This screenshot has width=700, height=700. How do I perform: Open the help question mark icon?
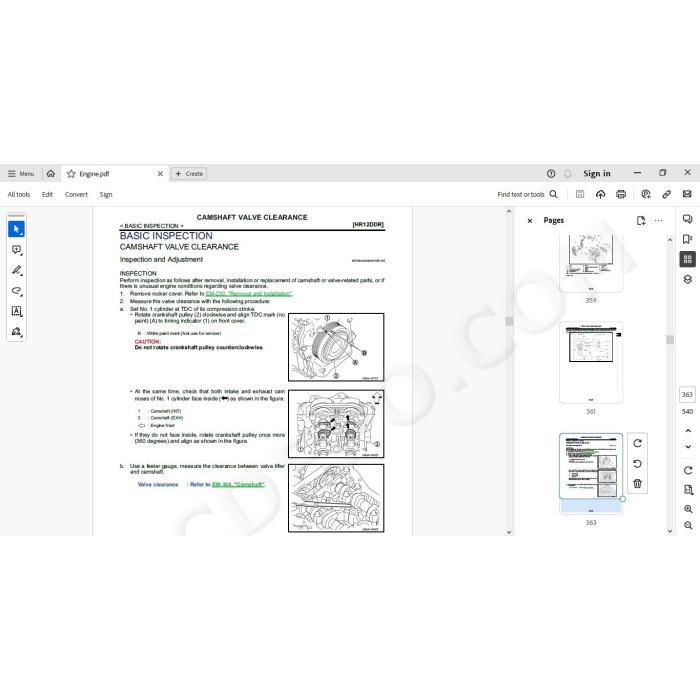pos(551,174)
